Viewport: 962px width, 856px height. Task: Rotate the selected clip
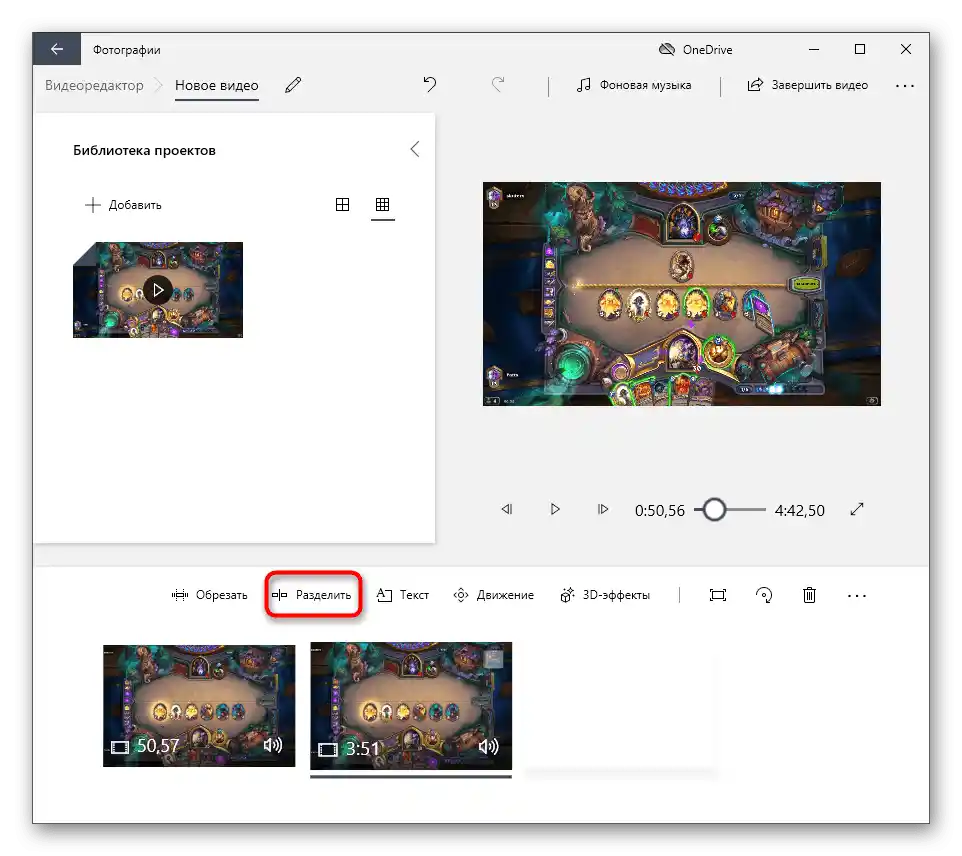(x=764, y=595)
